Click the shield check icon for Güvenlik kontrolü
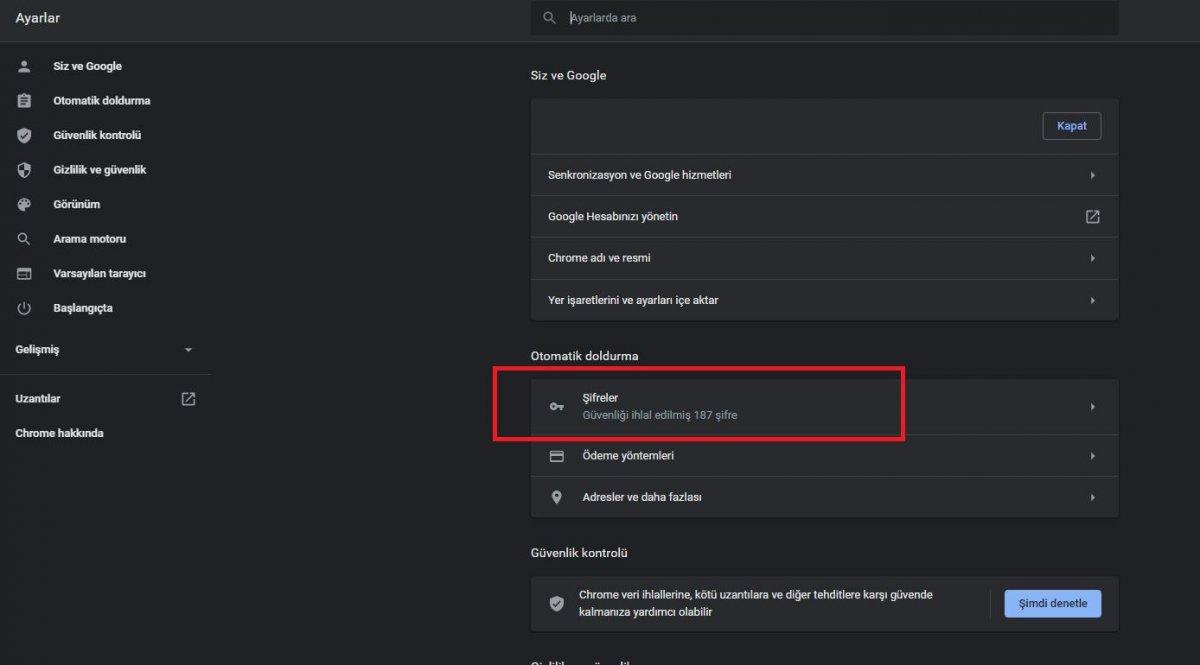Image resolution: width=1200 pixels, height=665 pixels. 24,135
